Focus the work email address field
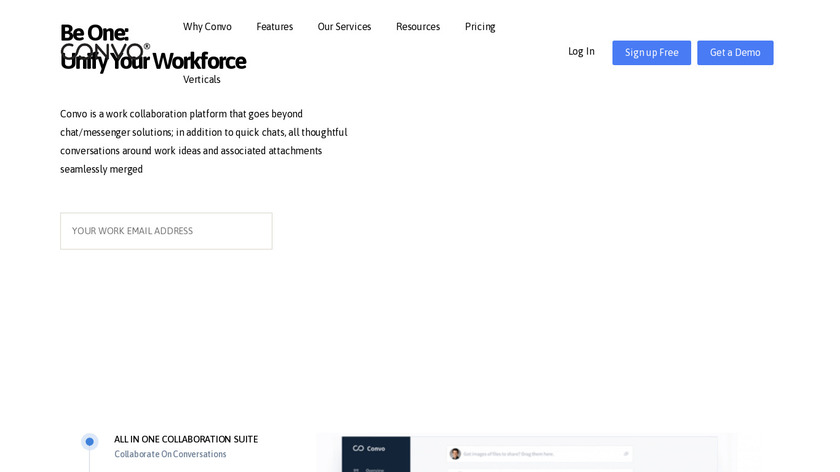 [x=166, y=231]
